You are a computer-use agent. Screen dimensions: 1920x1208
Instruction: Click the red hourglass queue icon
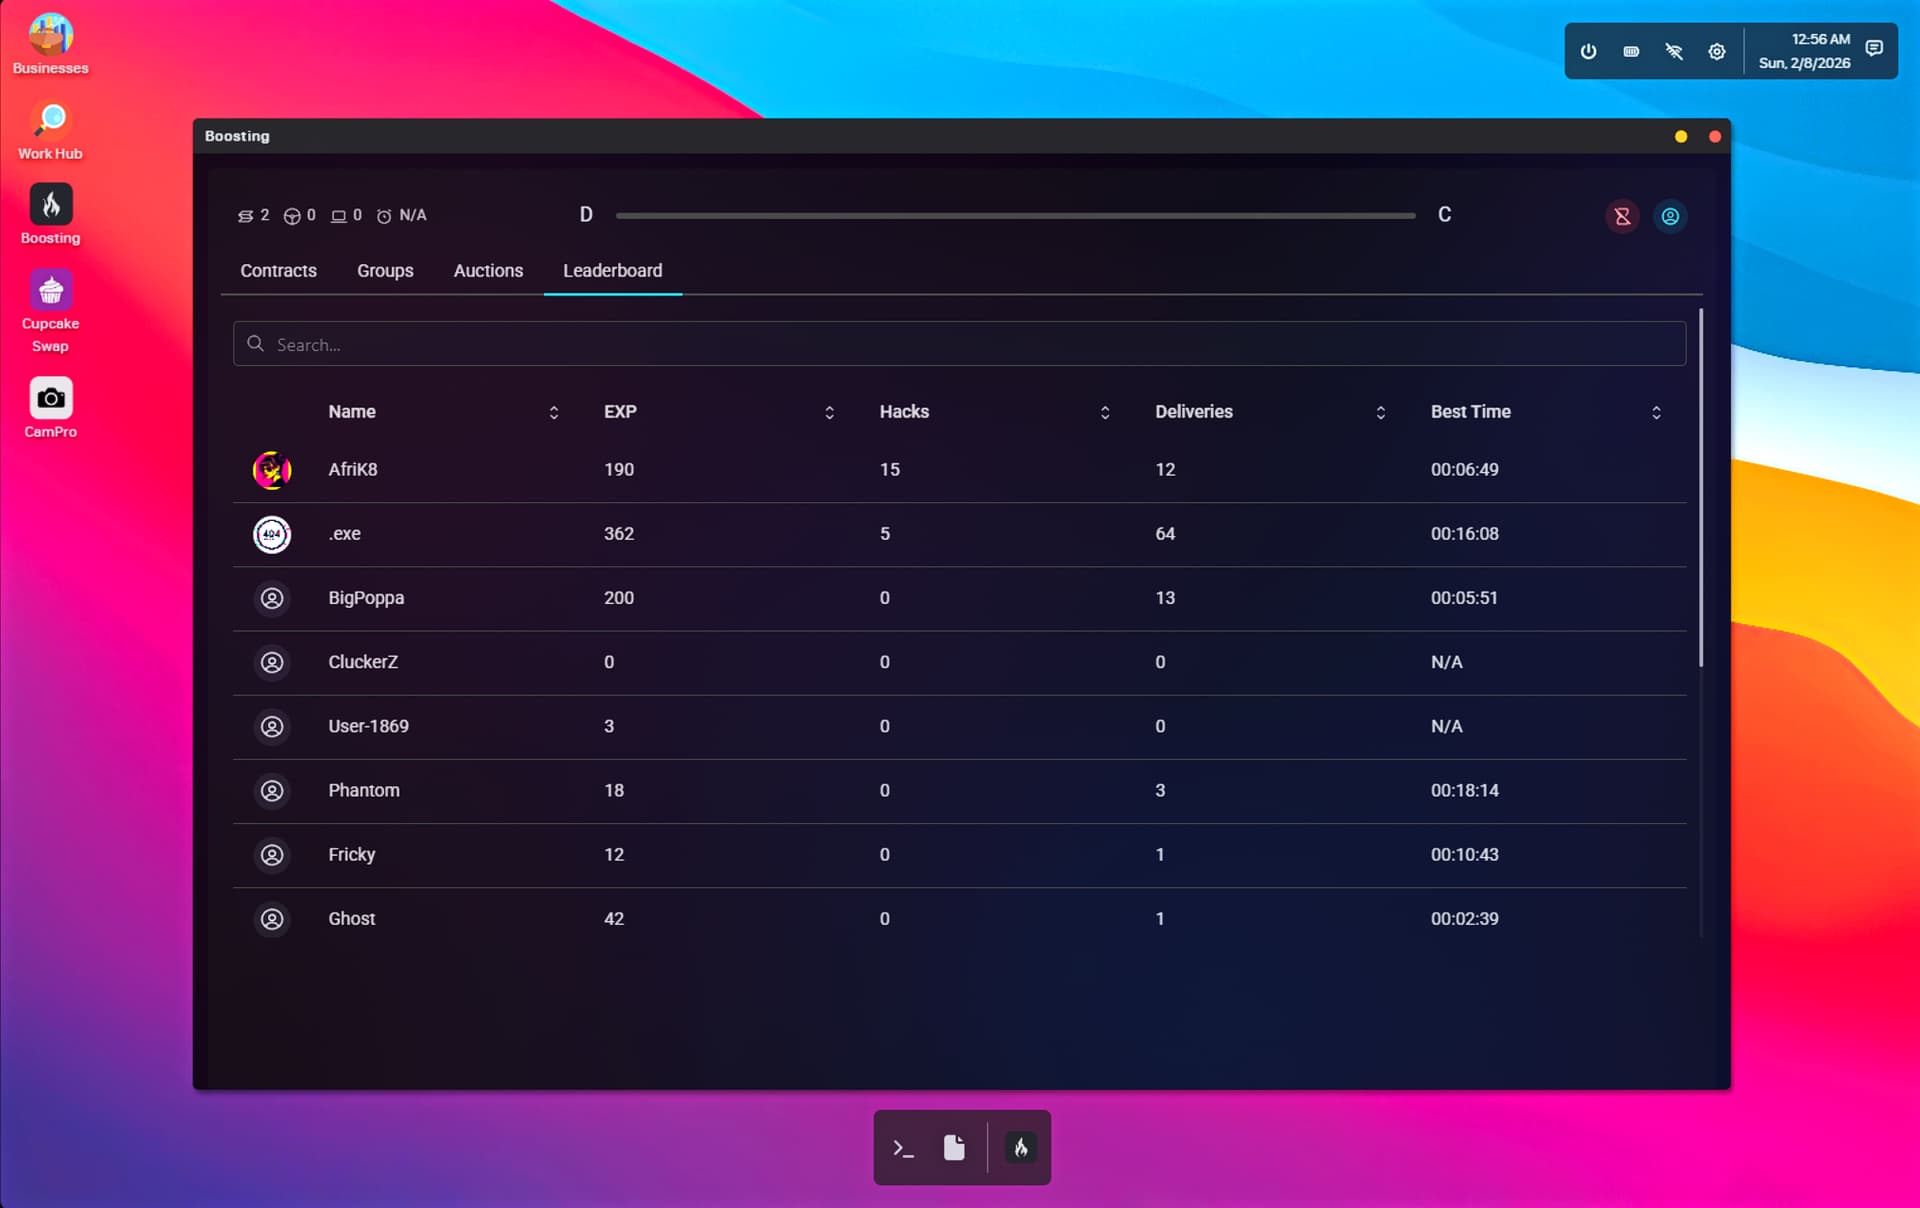coord(1622,216)
